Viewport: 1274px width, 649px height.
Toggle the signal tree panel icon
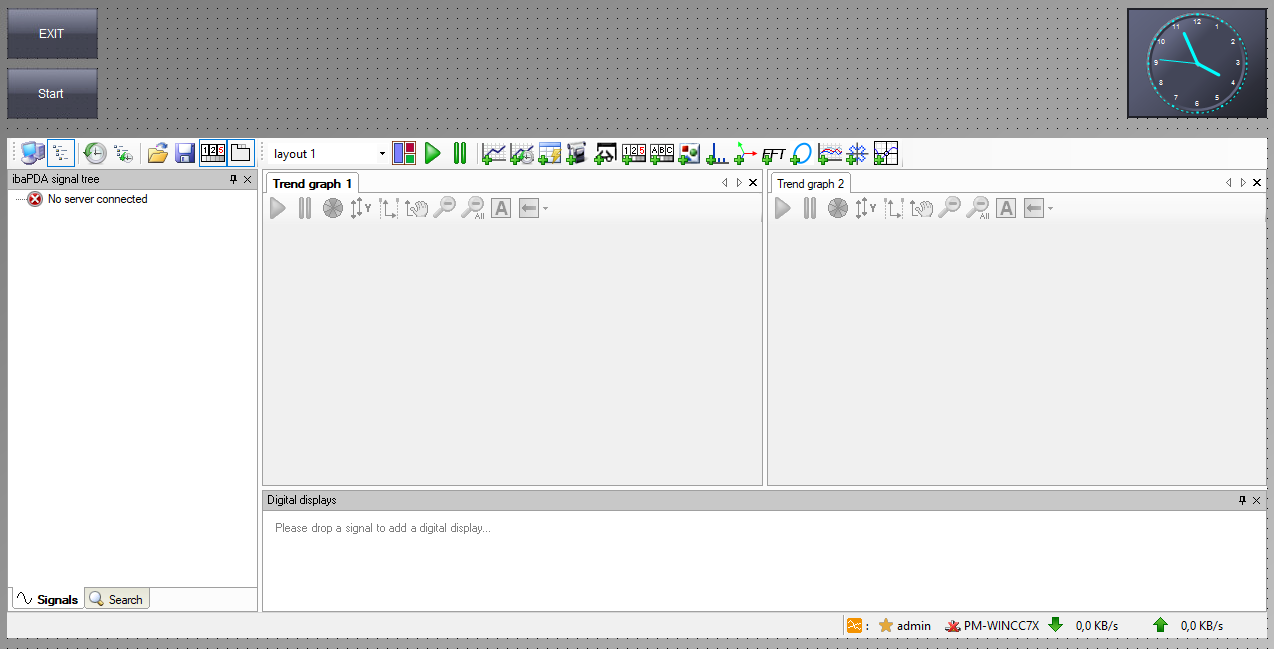click(61, 153)
